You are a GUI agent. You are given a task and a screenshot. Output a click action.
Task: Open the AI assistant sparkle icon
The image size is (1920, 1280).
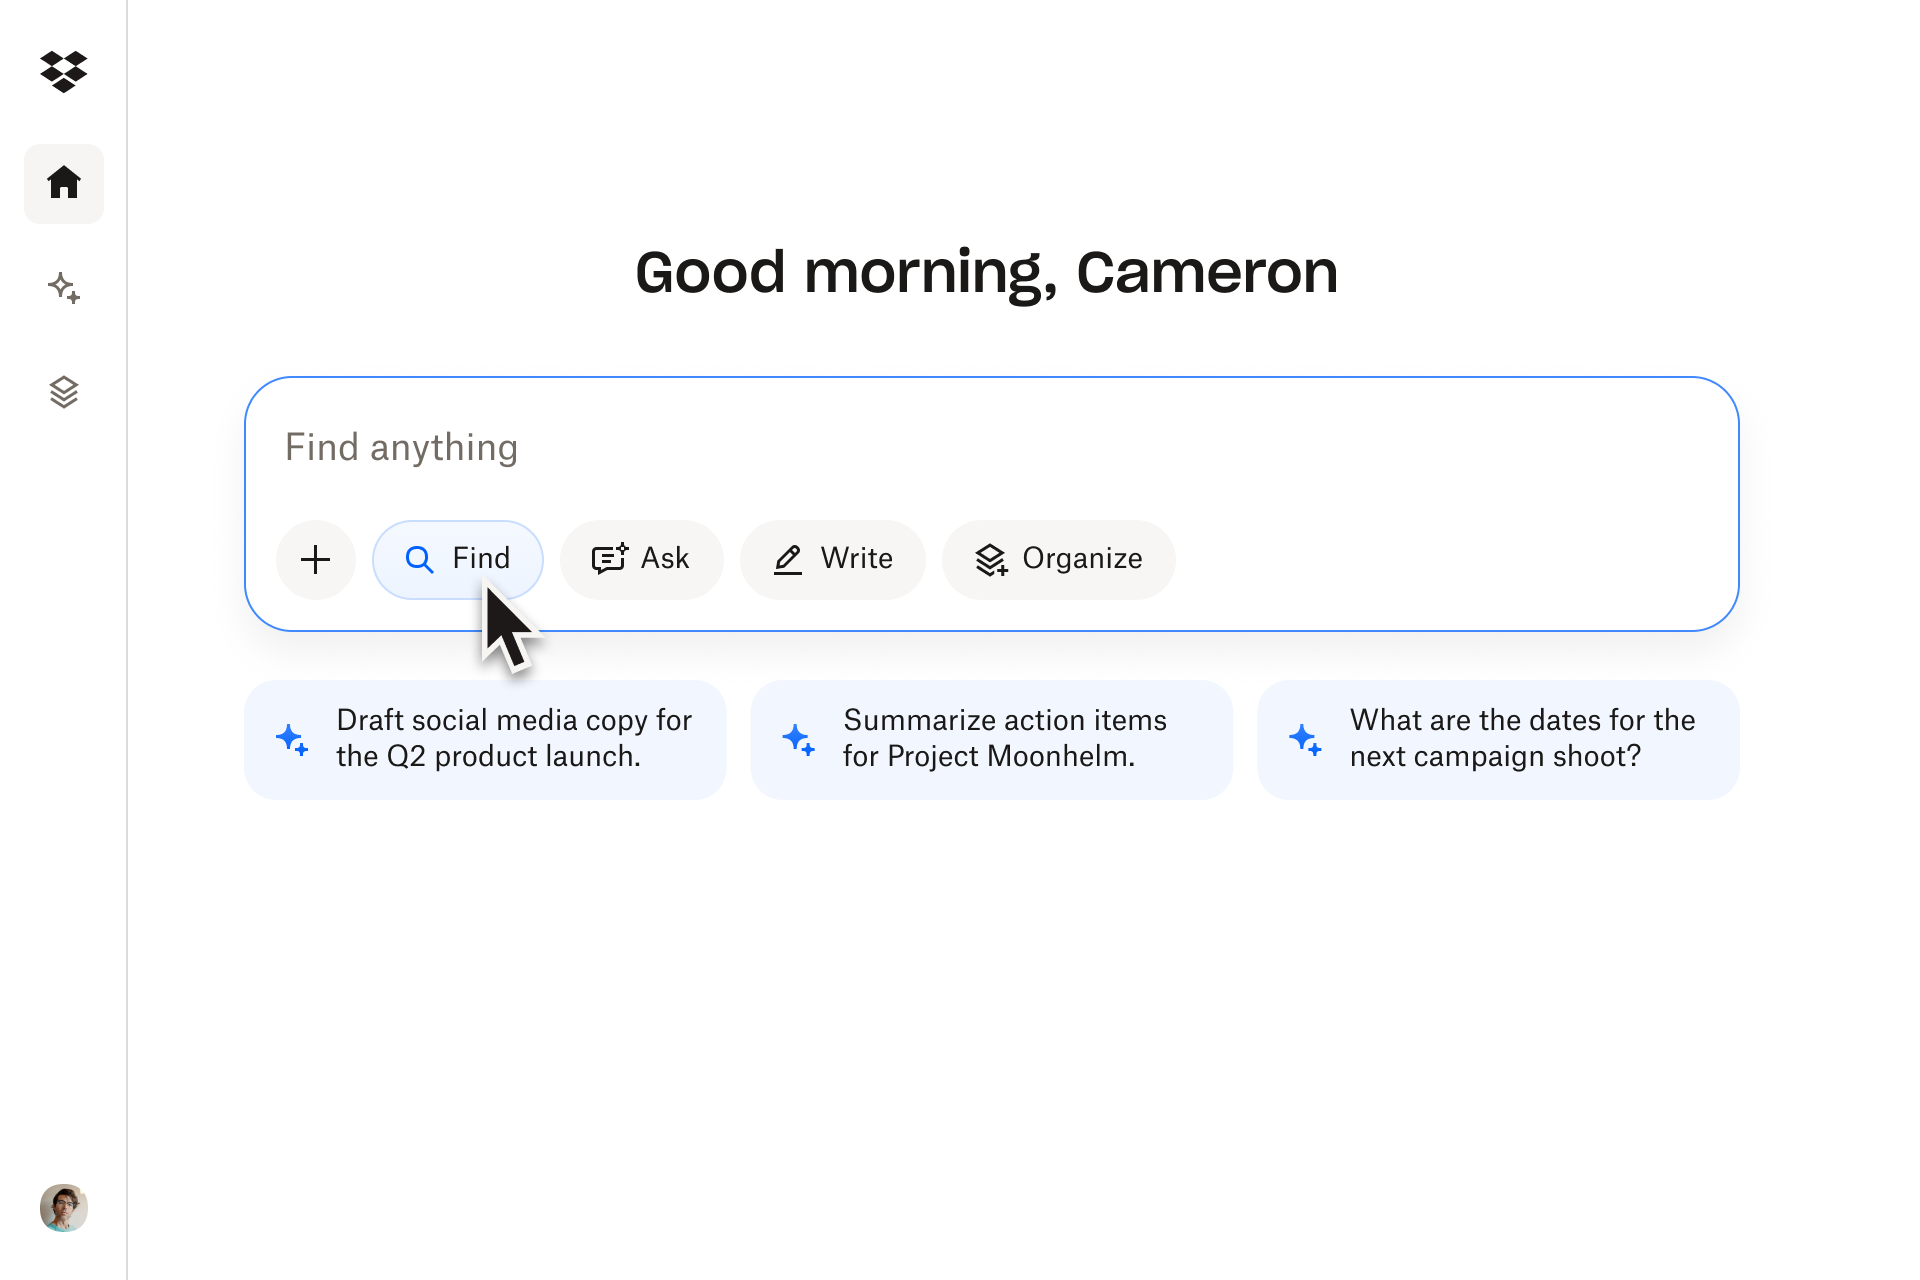(x=63, y=288)
